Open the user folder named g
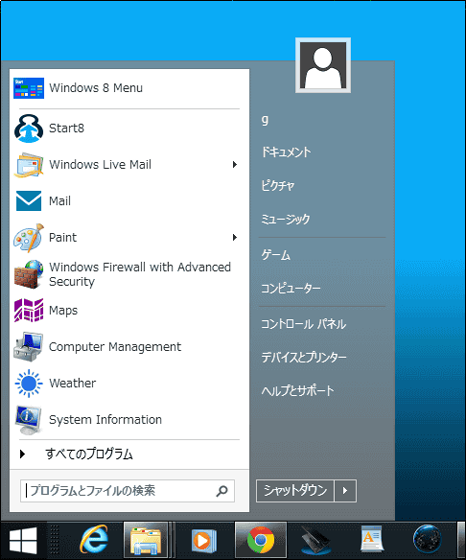466x560 pixels. coord(265,120)
